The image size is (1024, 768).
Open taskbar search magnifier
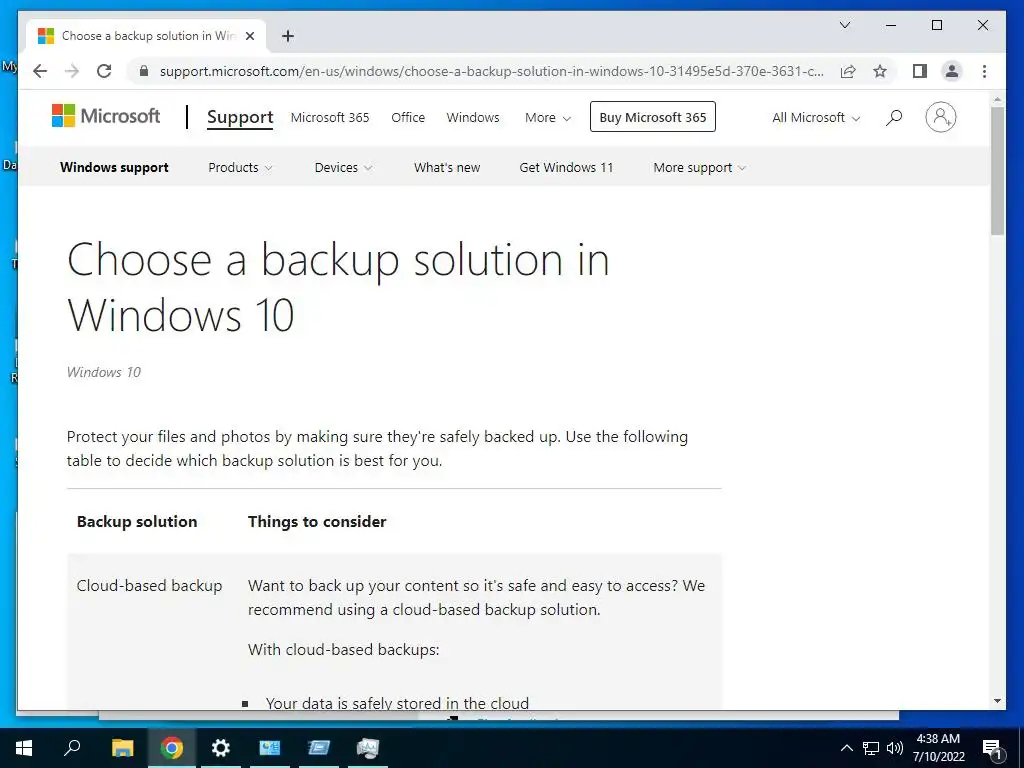(x=72, y=748)
